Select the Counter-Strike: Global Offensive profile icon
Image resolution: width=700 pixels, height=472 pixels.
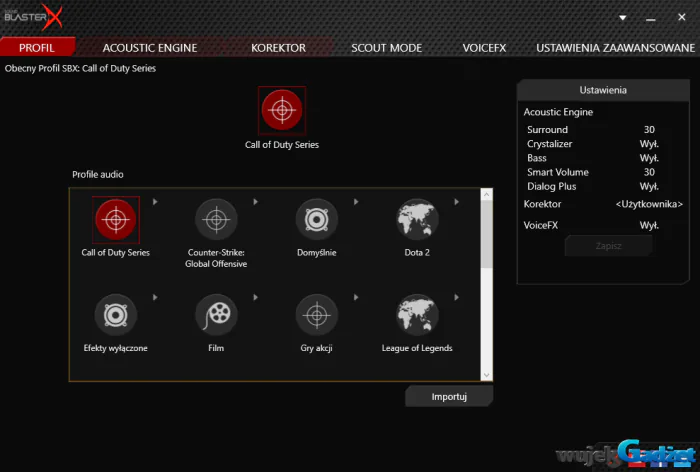click(216, 220)
